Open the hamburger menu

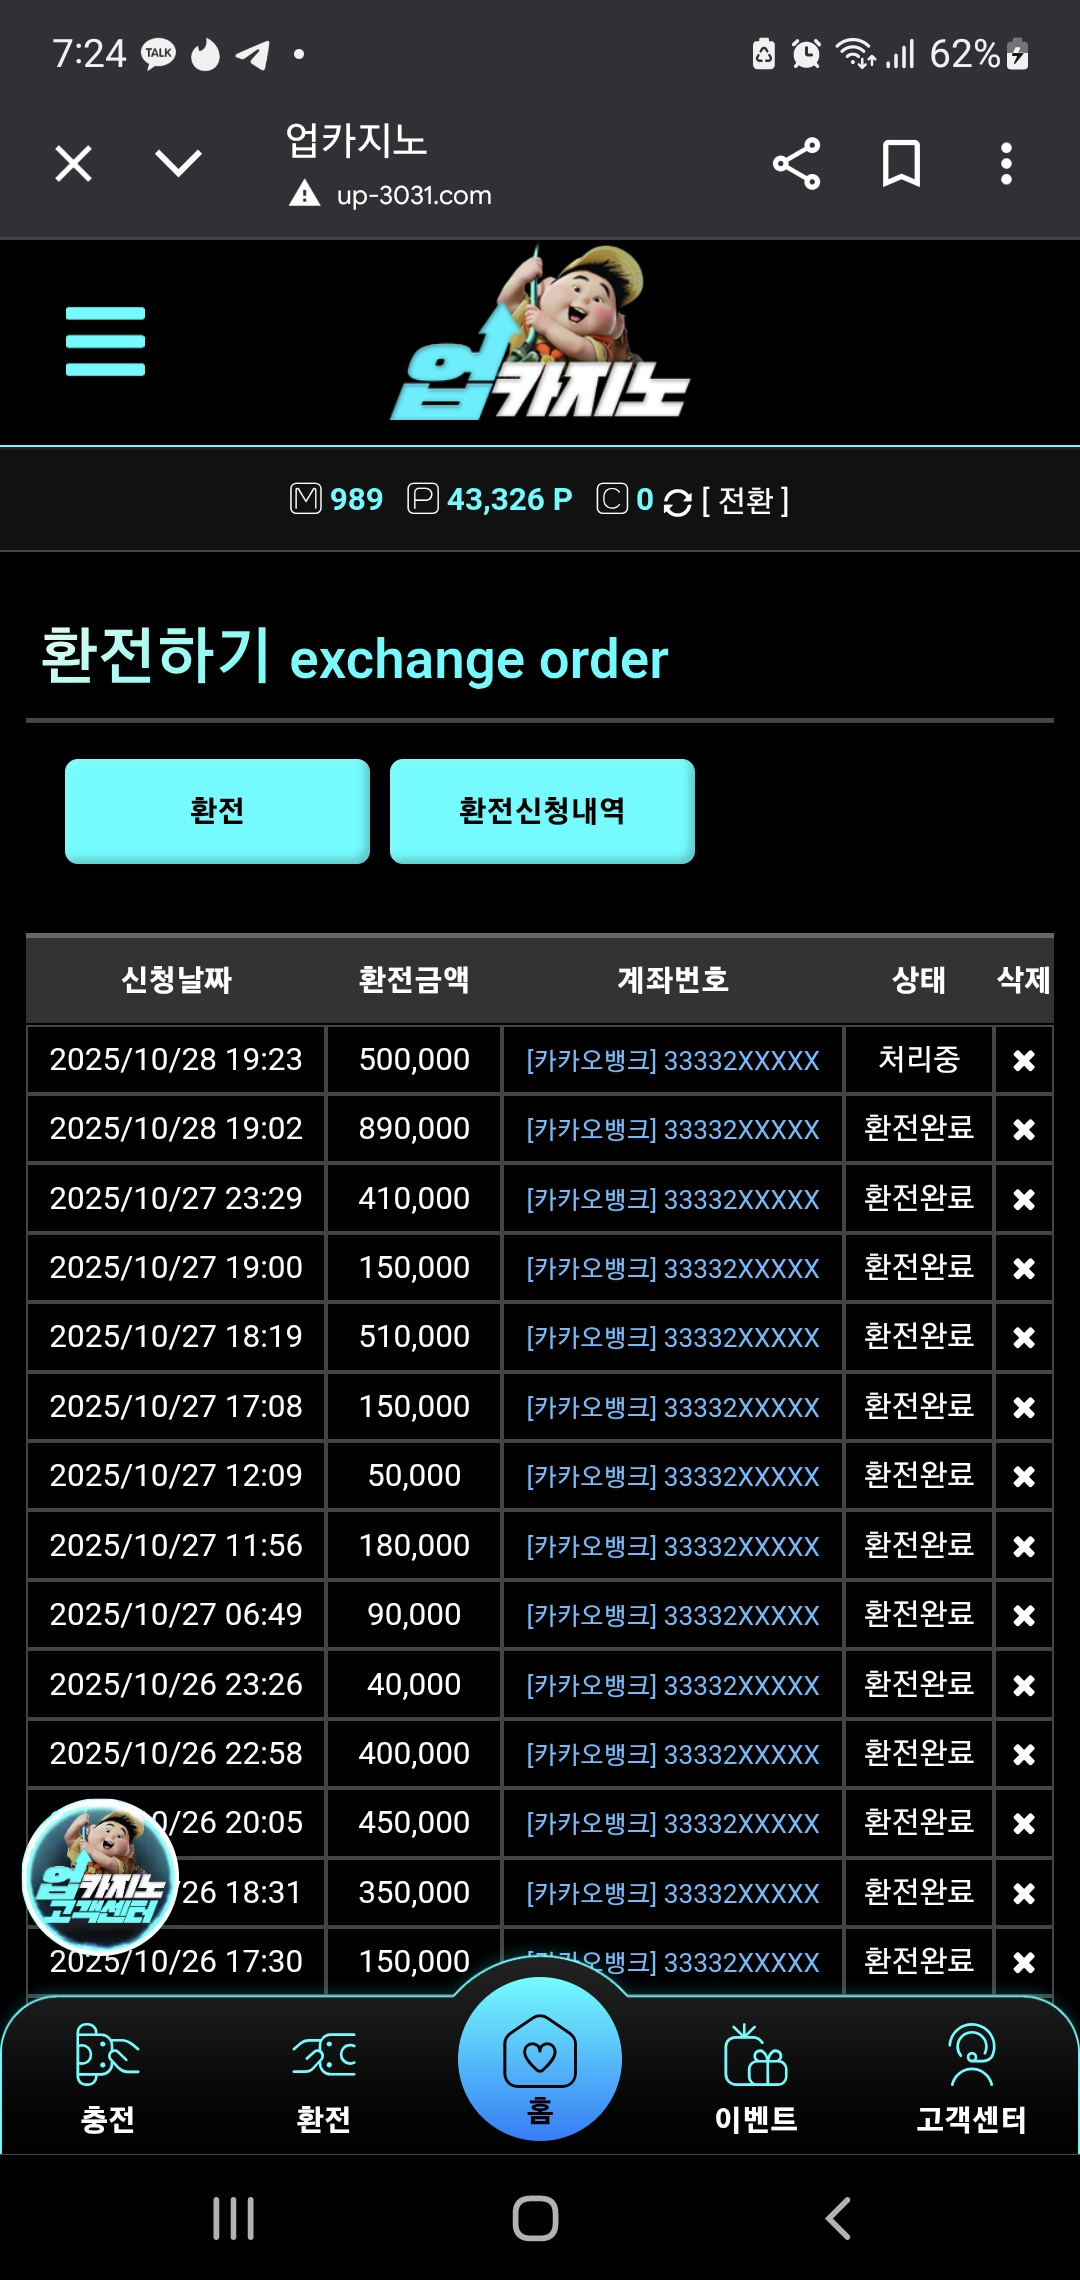coord(105,341)
